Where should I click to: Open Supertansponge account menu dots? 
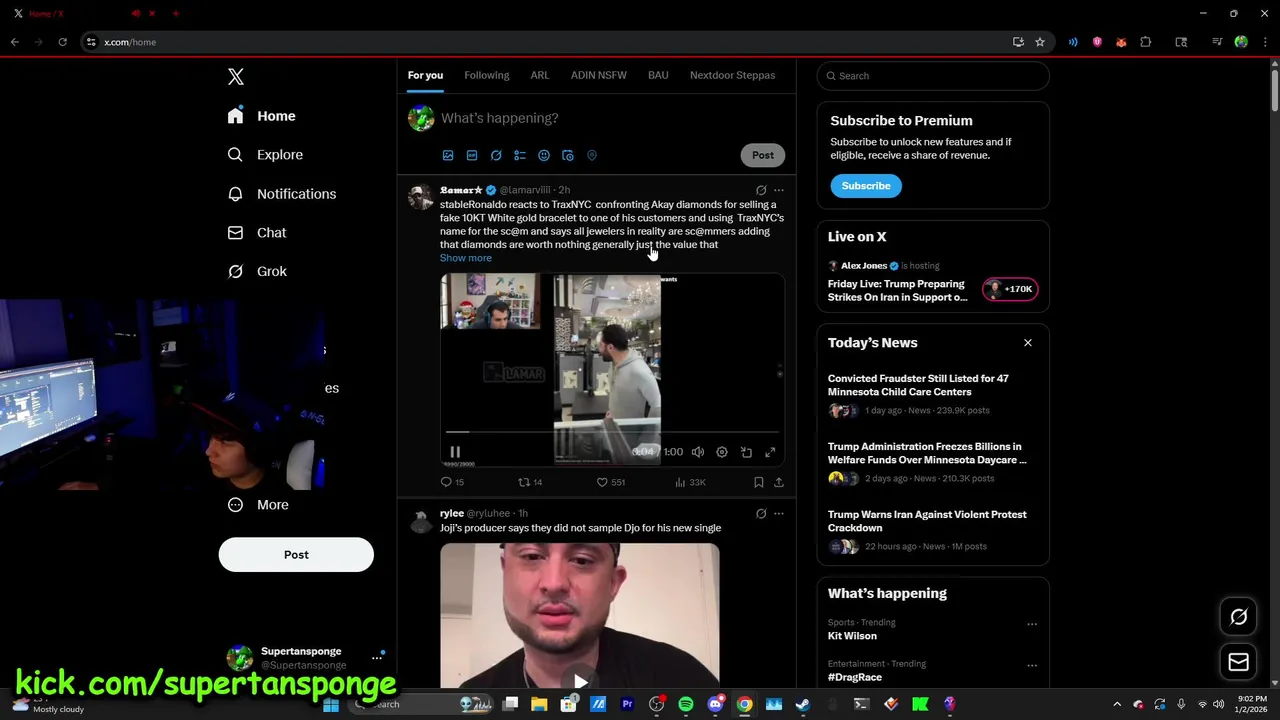(377, 657)
